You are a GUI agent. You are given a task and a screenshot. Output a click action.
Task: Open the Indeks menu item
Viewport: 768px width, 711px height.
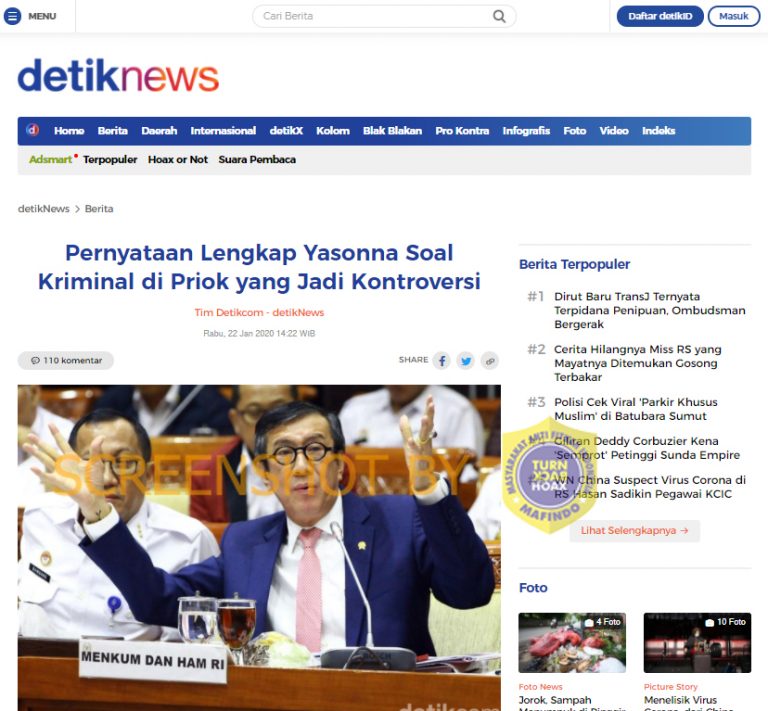[x=658, y=131]
